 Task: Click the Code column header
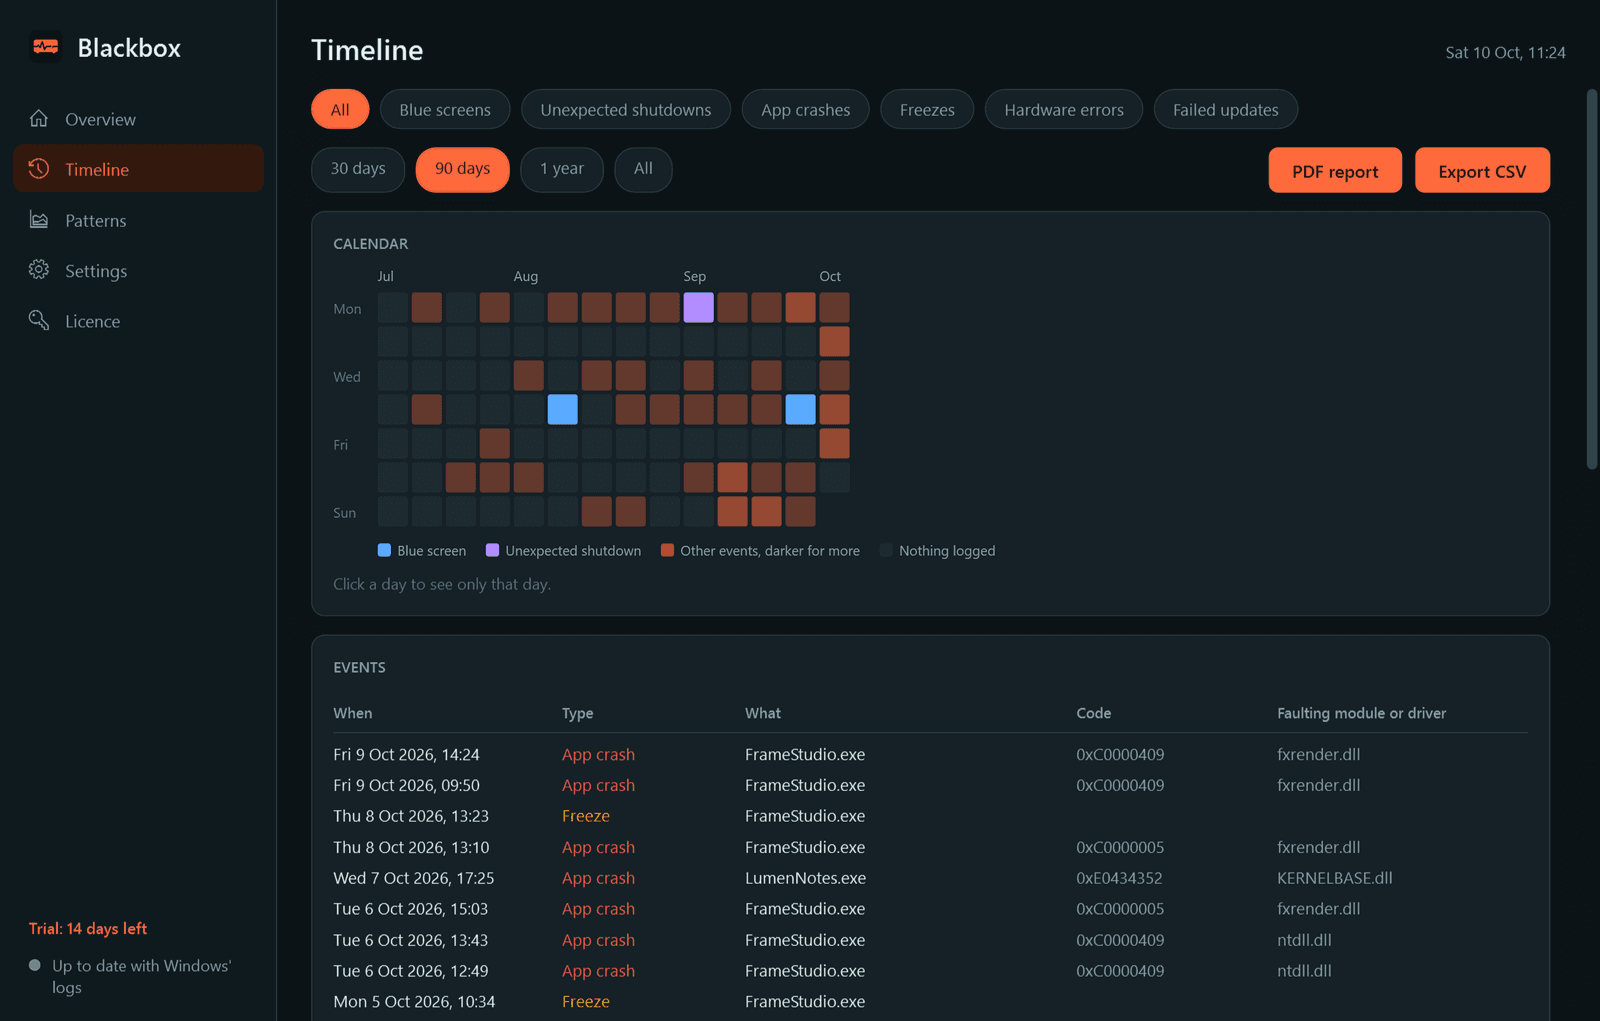click(1093, 713)
